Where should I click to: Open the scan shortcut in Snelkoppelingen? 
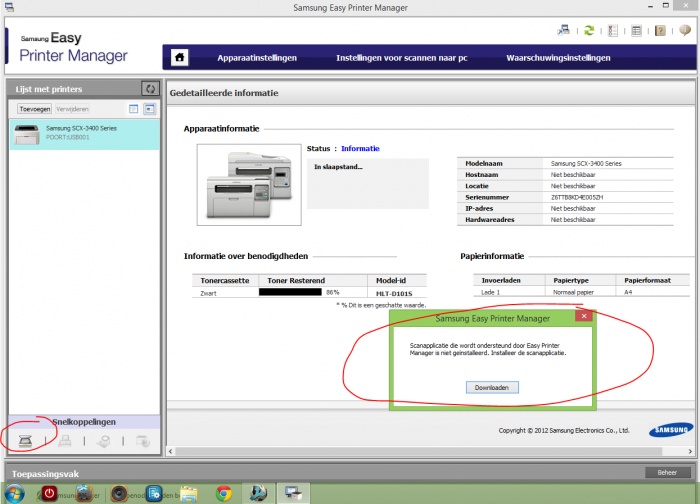[25, 441]
